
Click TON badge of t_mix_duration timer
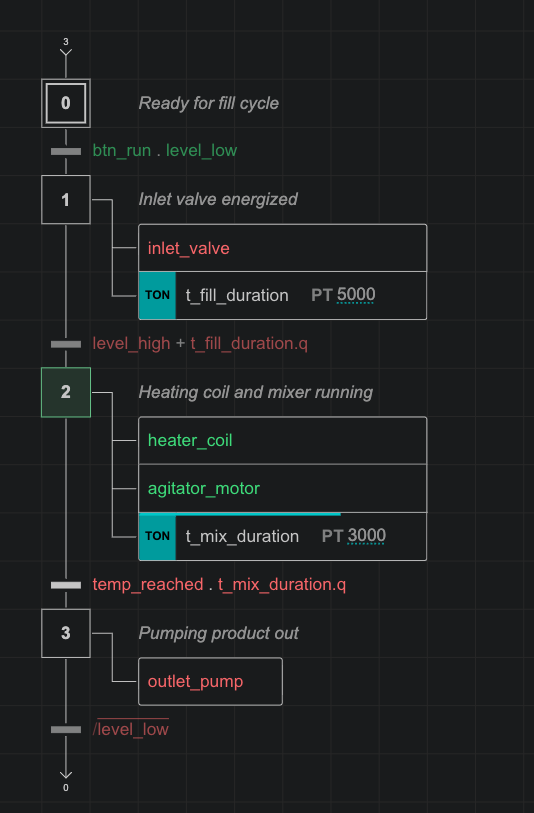tap(158, 537)
